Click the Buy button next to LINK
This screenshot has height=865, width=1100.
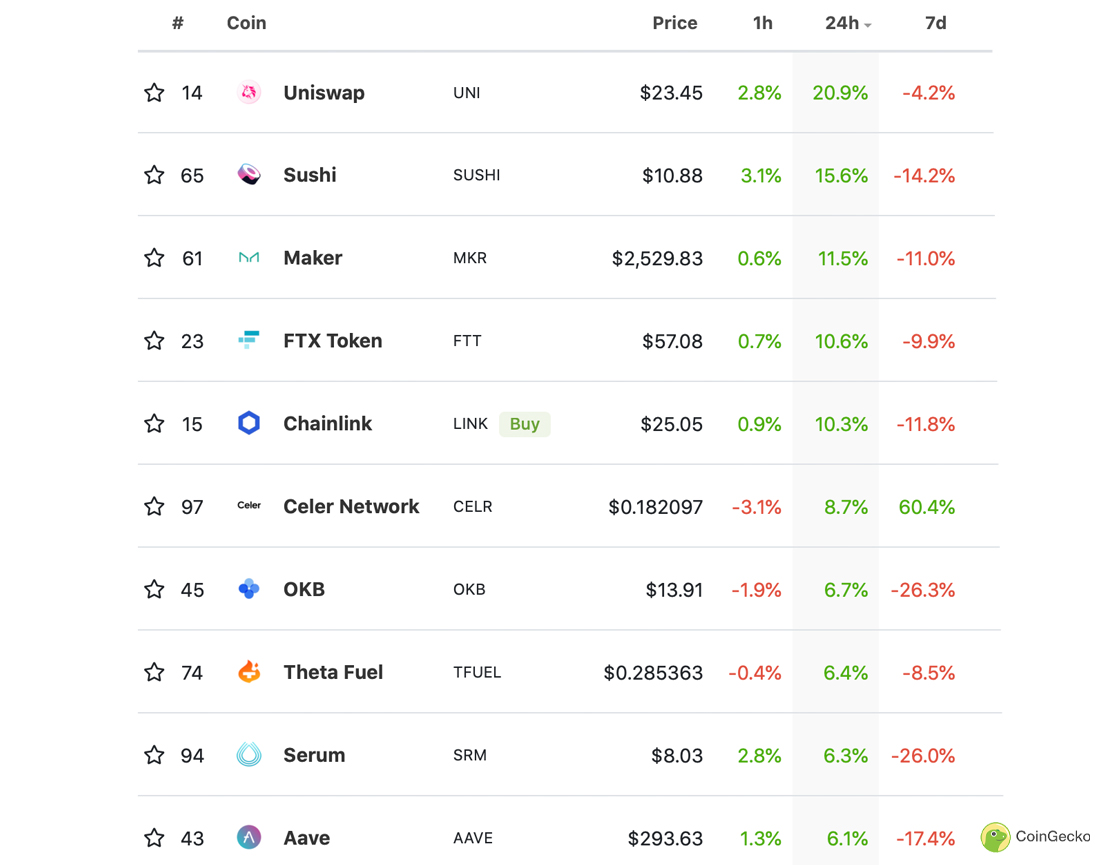point(524,424)
